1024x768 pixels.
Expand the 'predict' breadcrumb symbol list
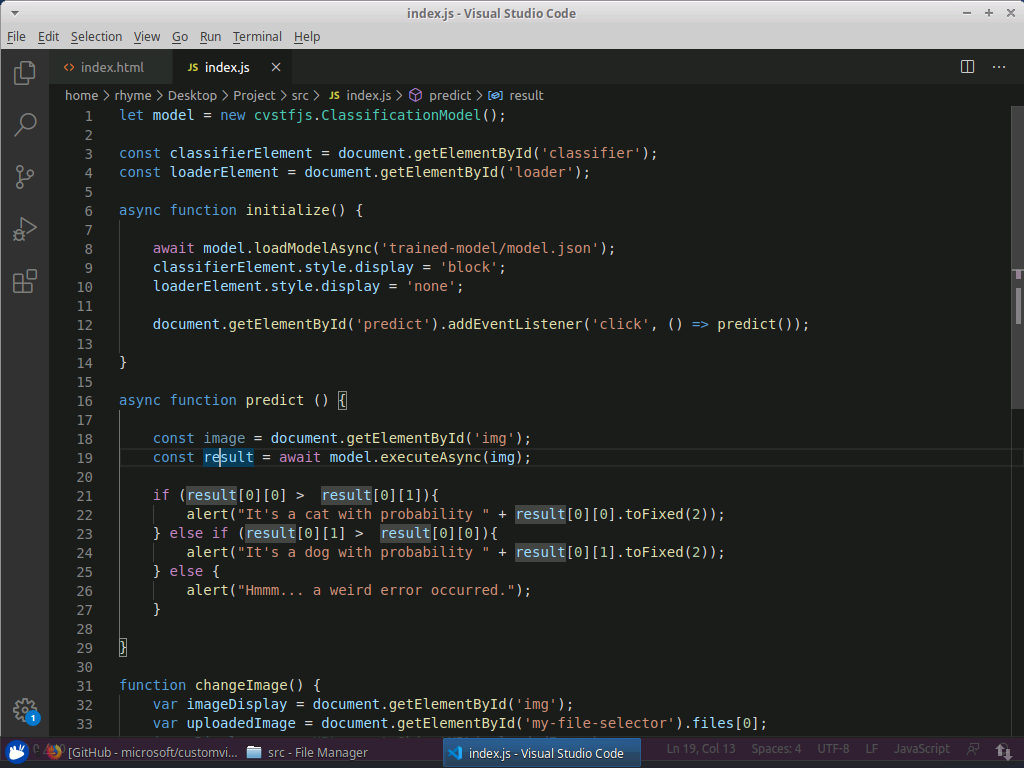tap(440, 95)
